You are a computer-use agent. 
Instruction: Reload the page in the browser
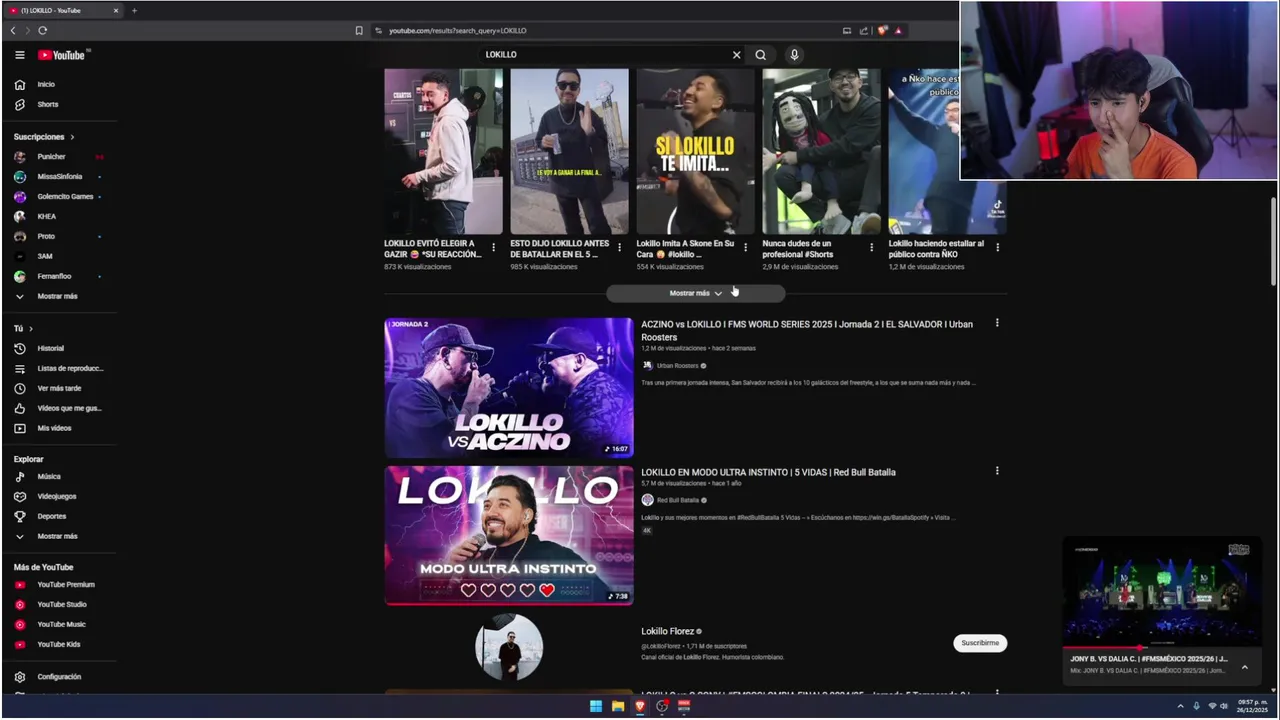pyautogui.click(x=42, y=30)
